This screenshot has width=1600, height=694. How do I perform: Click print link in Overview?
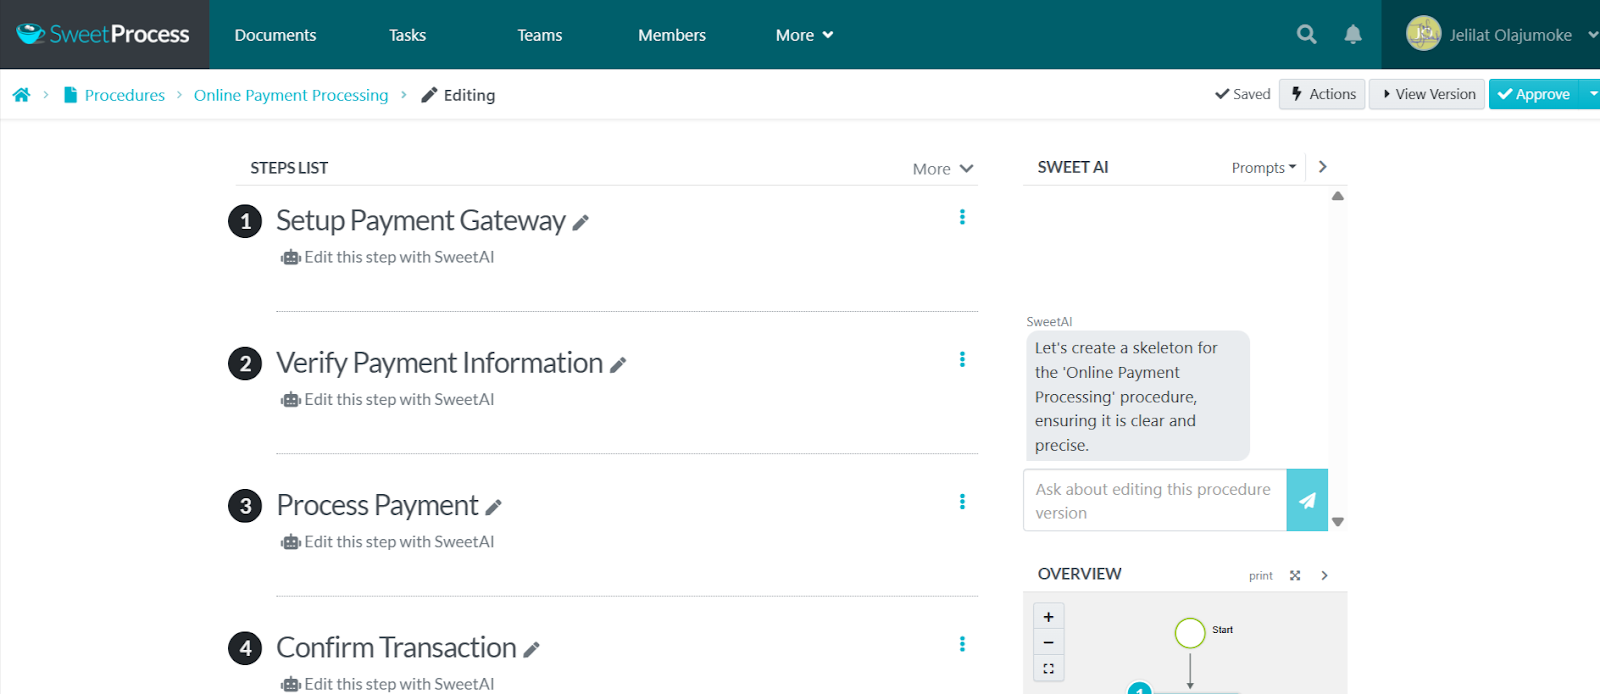[1260, 576]
